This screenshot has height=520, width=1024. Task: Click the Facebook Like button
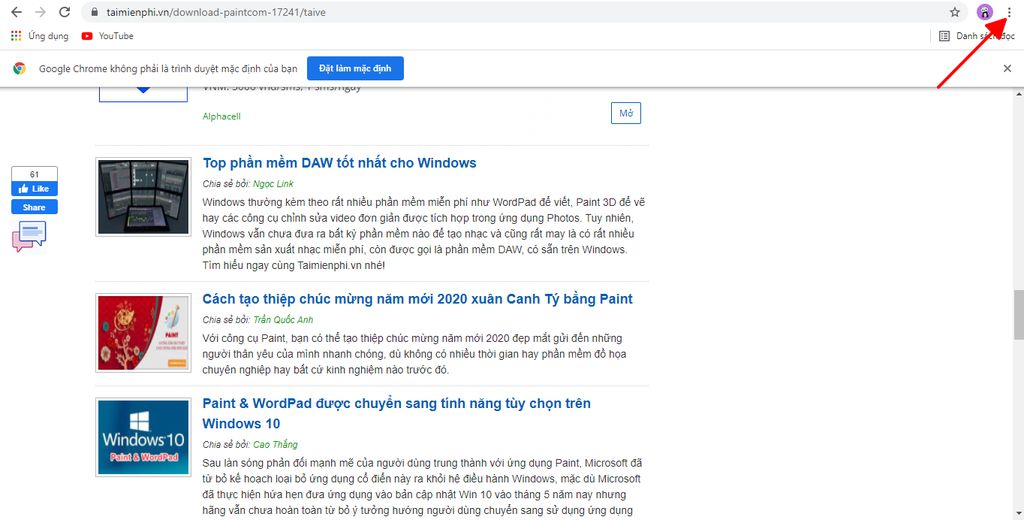[x=35, y=189]
